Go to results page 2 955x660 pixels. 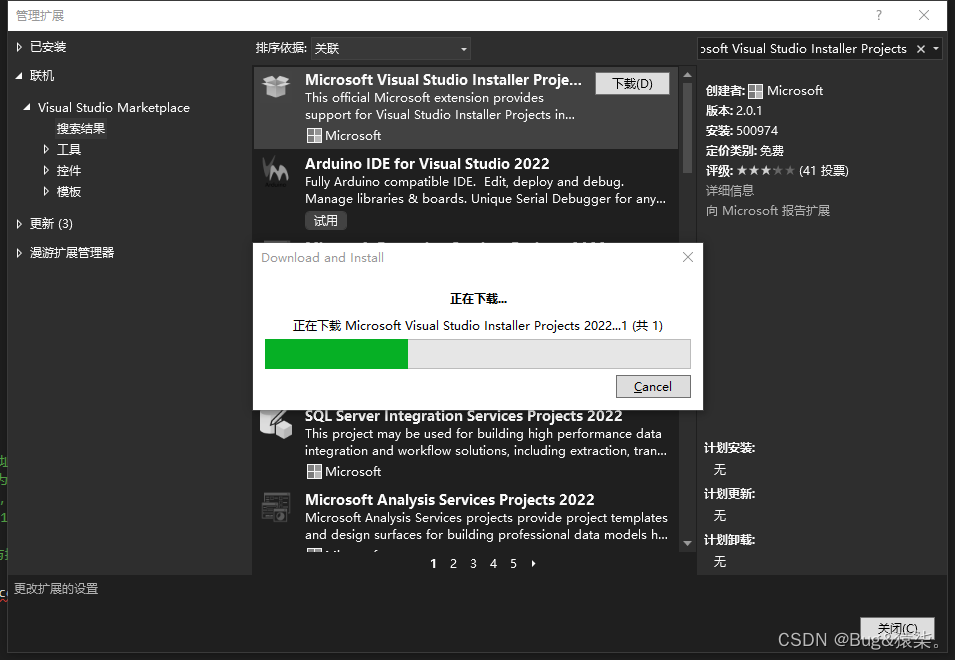click(x=453, y=564)
